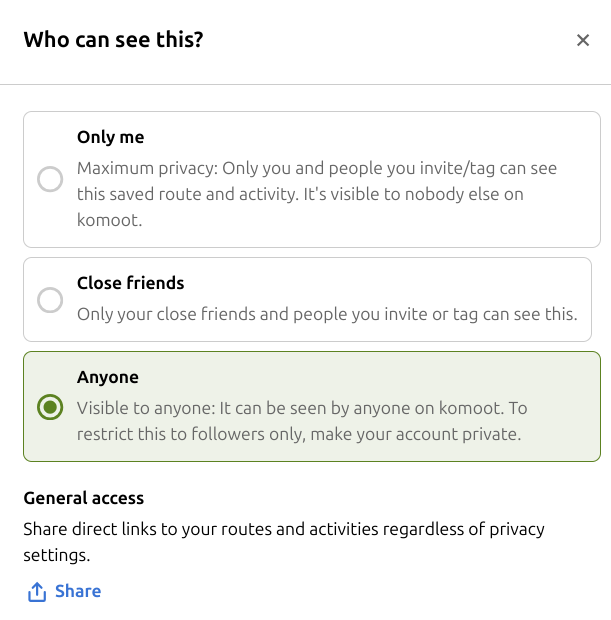The height and width of the screenshot is (620, 611).
Task: Choose the Only me privacy card
Action: (312, 180)
